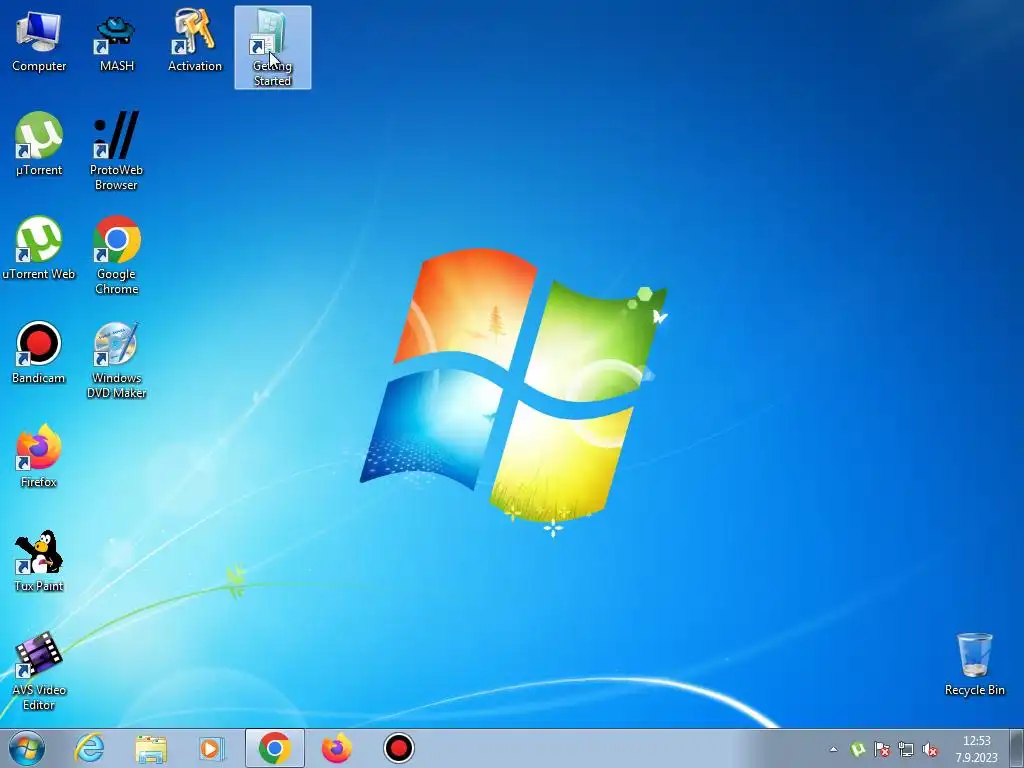Screen dimensions: 1024x768
Task: Select the uTorrent Web shortcut
Action: pyautogui.click(x=39, y=248)
